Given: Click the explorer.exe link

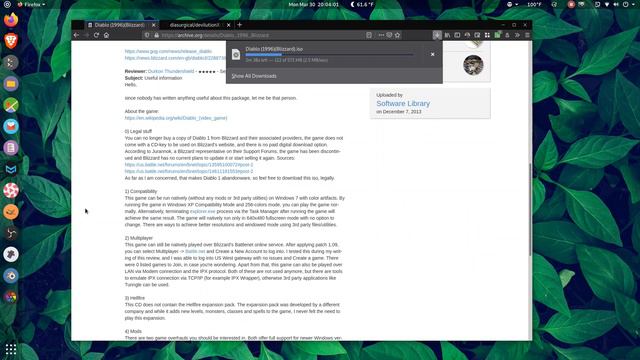Looking at the screenshot, I should point(202,211).
